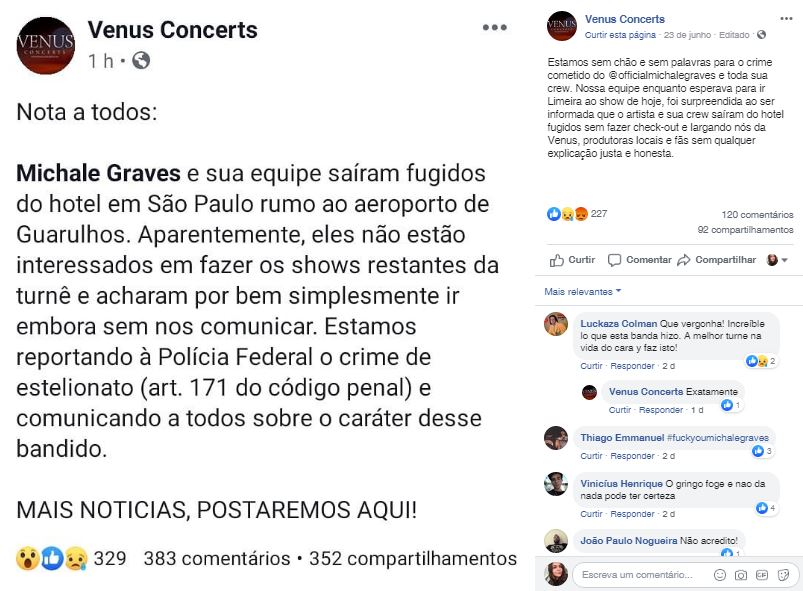The height and width of the screenshot is (591, 803).
Task: Open the GIF picker in comment box
Action: click(x=762, y=575)
